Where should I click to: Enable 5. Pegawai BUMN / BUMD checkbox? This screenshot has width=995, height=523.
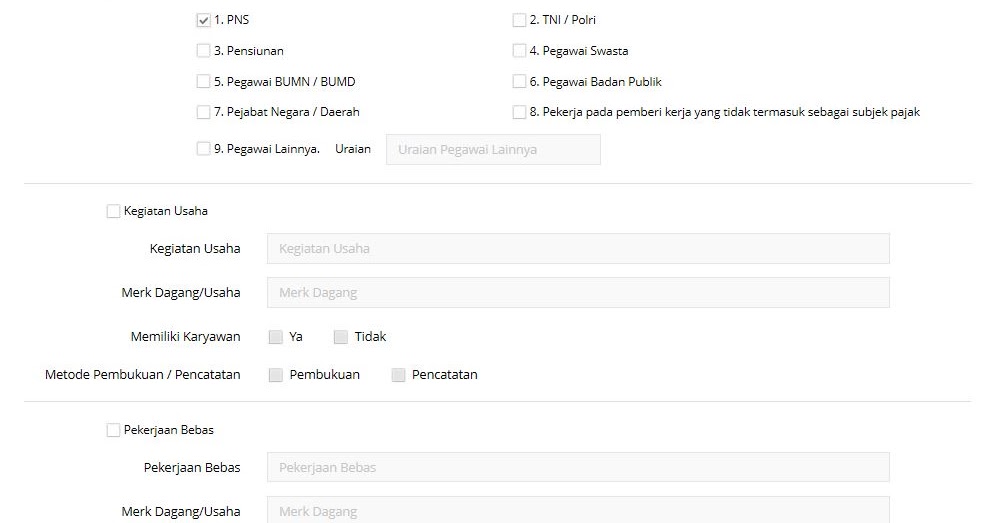coord(203,81)
